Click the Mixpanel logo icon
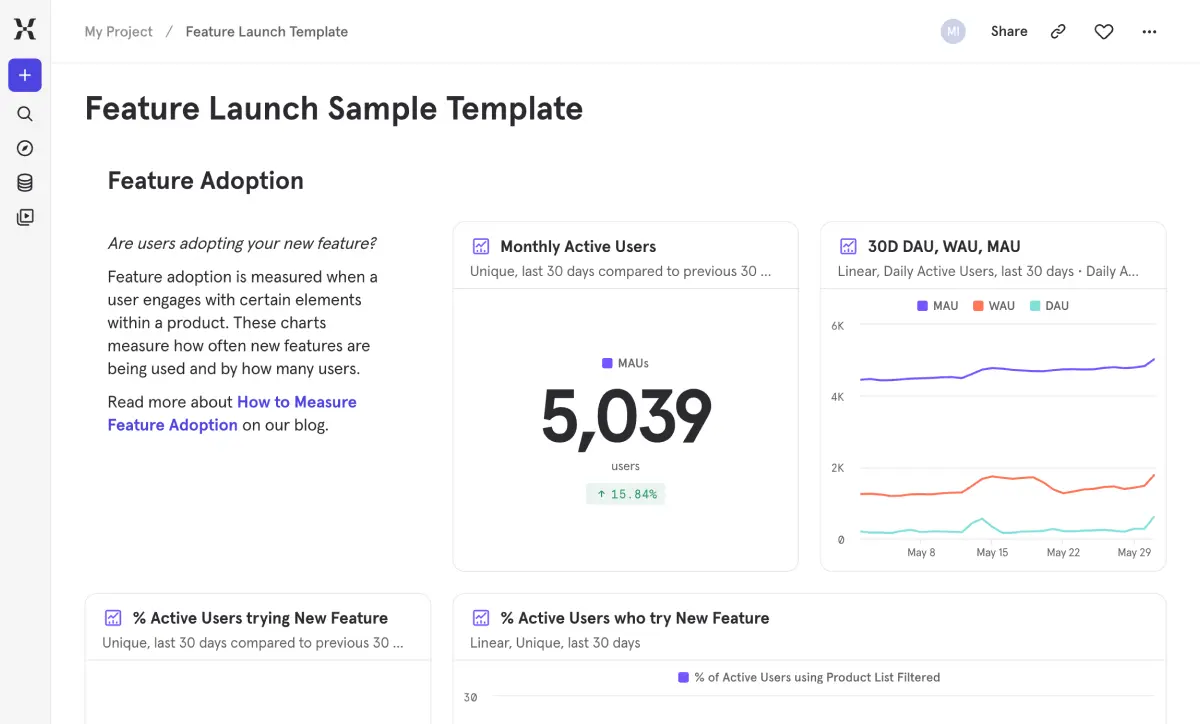 click(x=25, y=30)
